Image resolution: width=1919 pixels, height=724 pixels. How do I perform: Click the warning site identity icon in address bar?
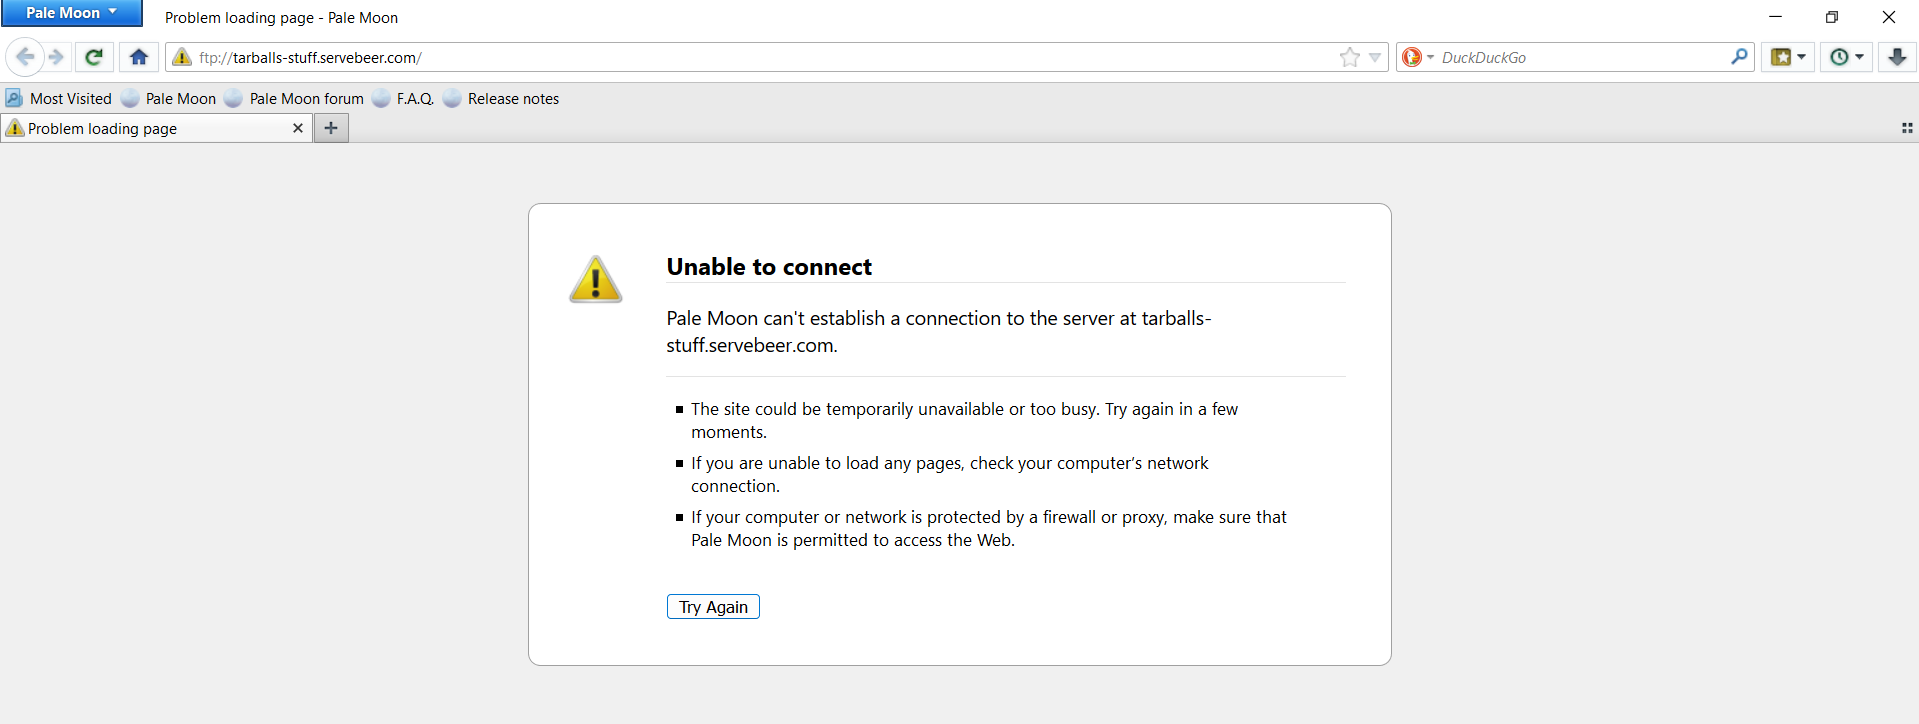pos(182,57)
